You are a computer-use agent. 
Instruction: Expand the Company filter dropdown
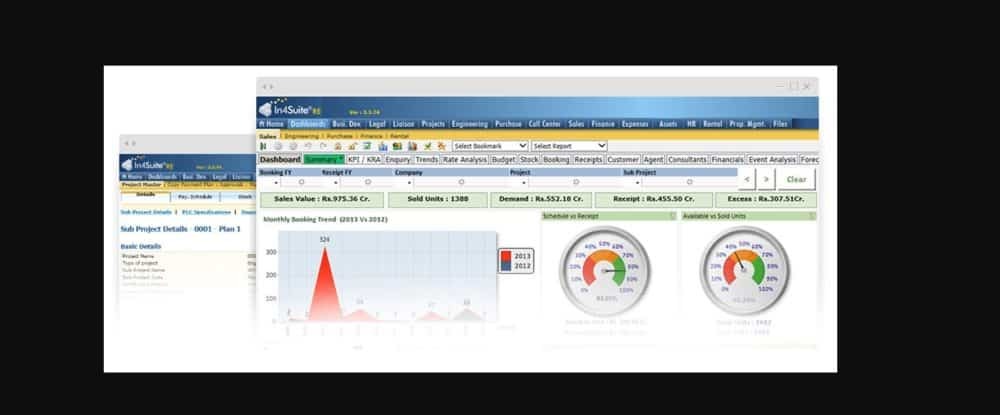pyautogui.click(x=399, y=183)
